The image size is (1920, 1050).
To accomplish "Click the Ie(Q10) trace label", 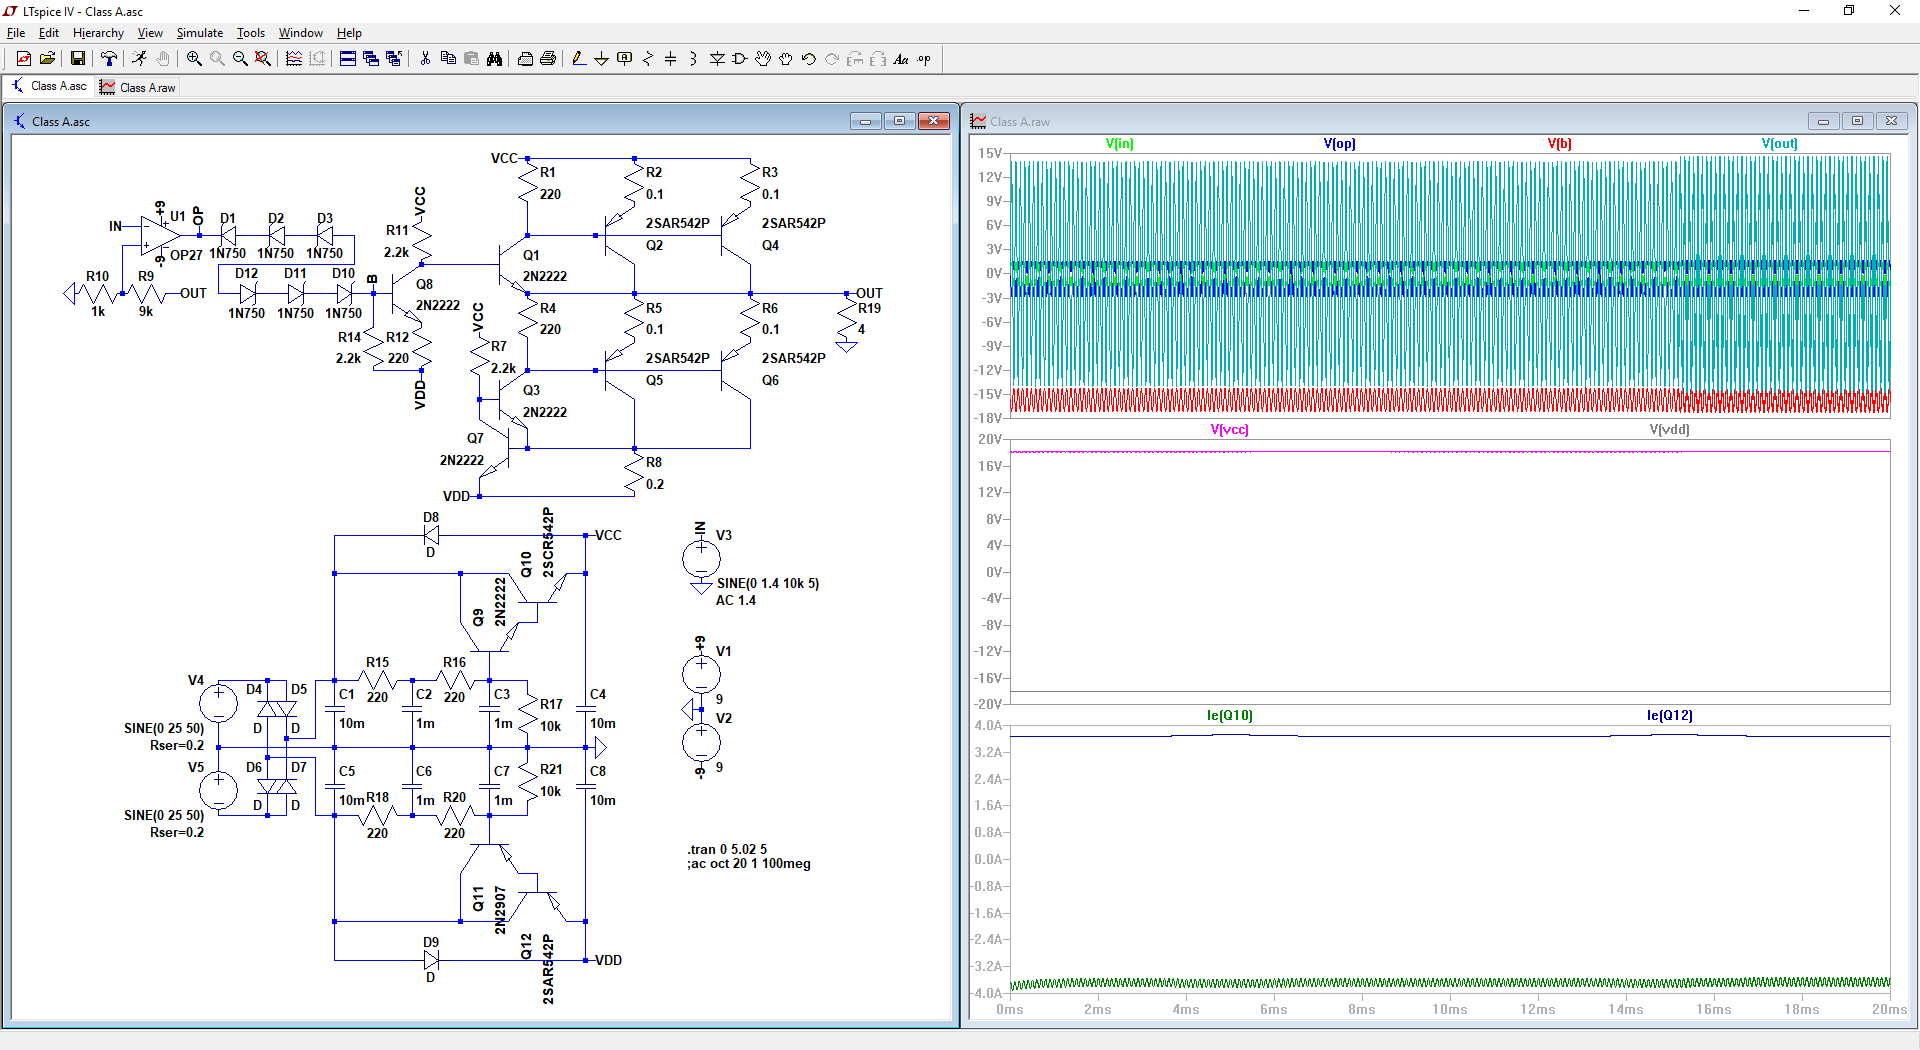I will coord(1229,716).
